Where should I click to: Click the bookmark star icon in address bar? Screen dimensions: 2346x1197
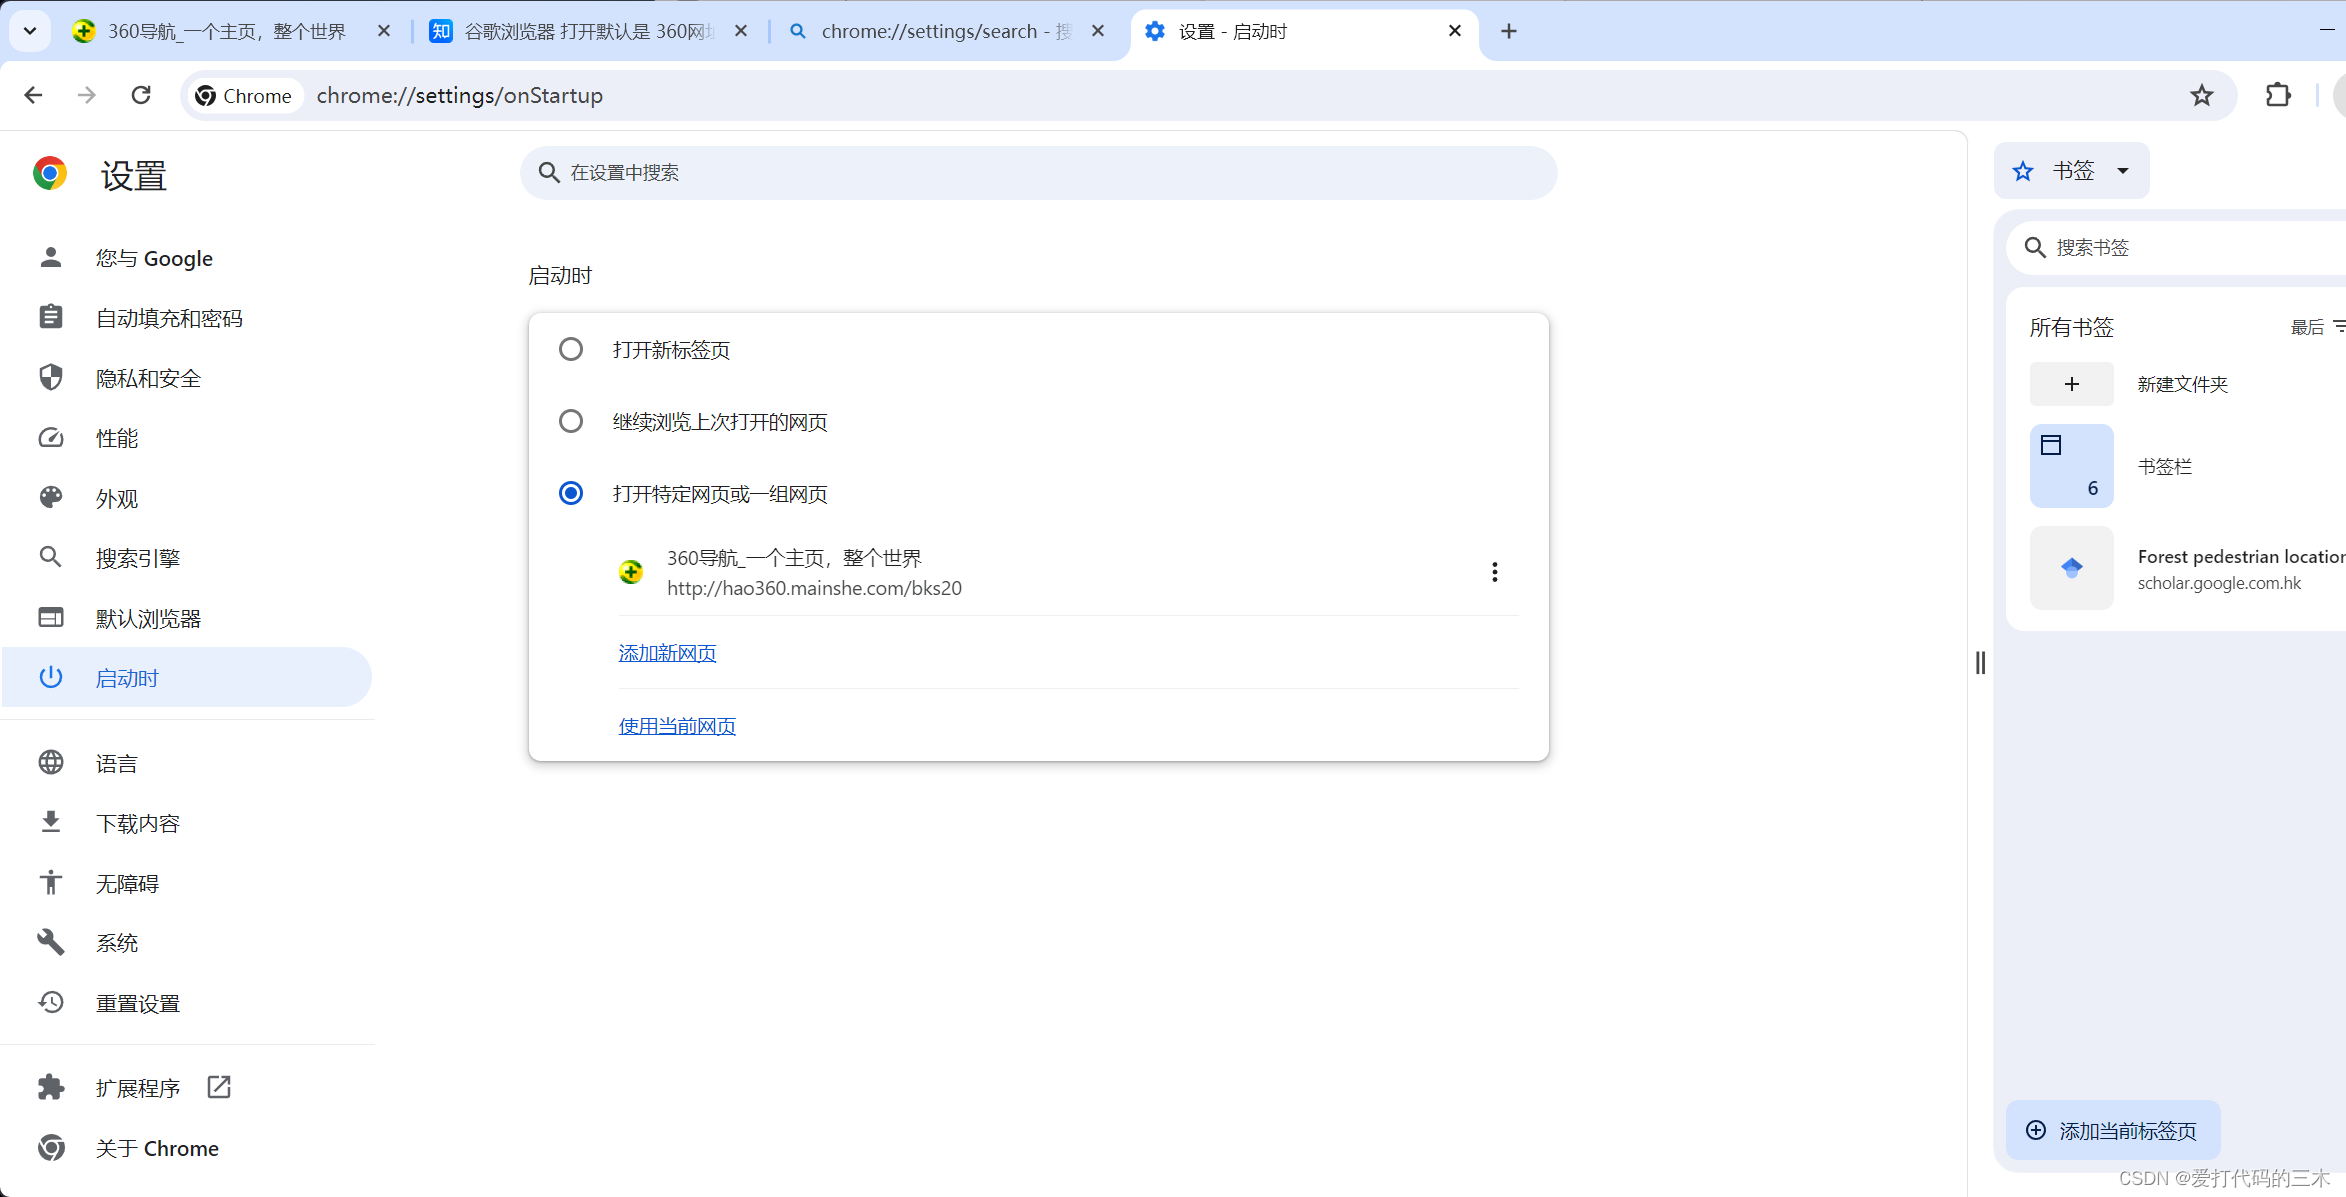click(2201, 96)
